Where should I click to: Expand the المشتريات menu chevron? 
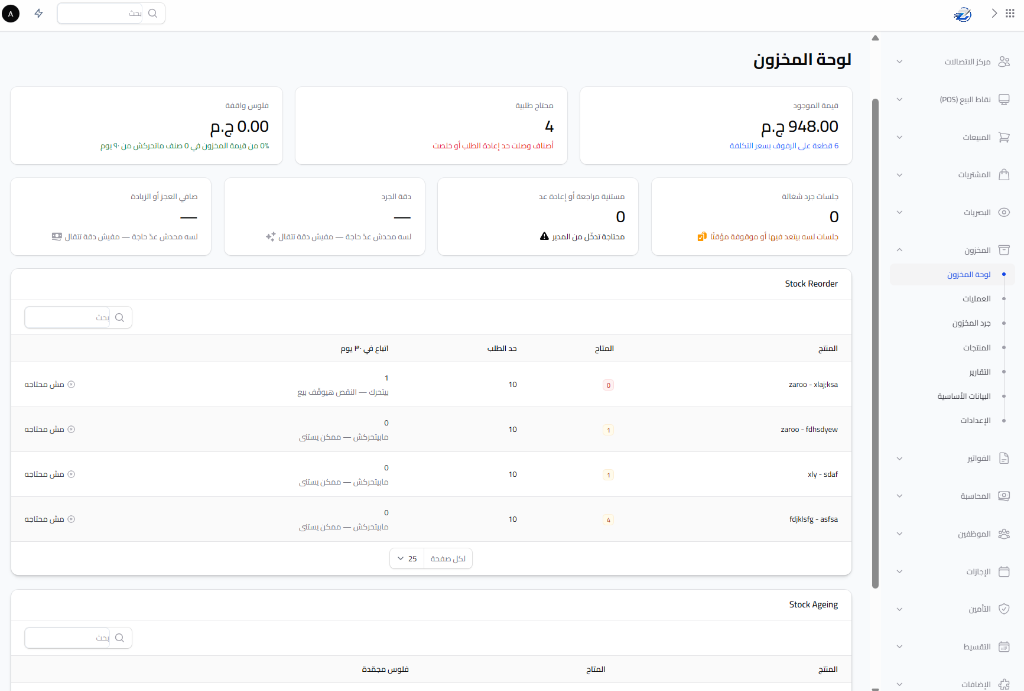tap(899, 174)
